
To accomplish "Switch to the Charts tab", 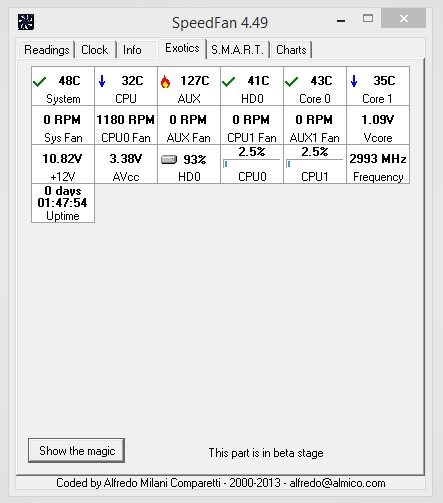I will pyautogui.click(x=291, y=50).
